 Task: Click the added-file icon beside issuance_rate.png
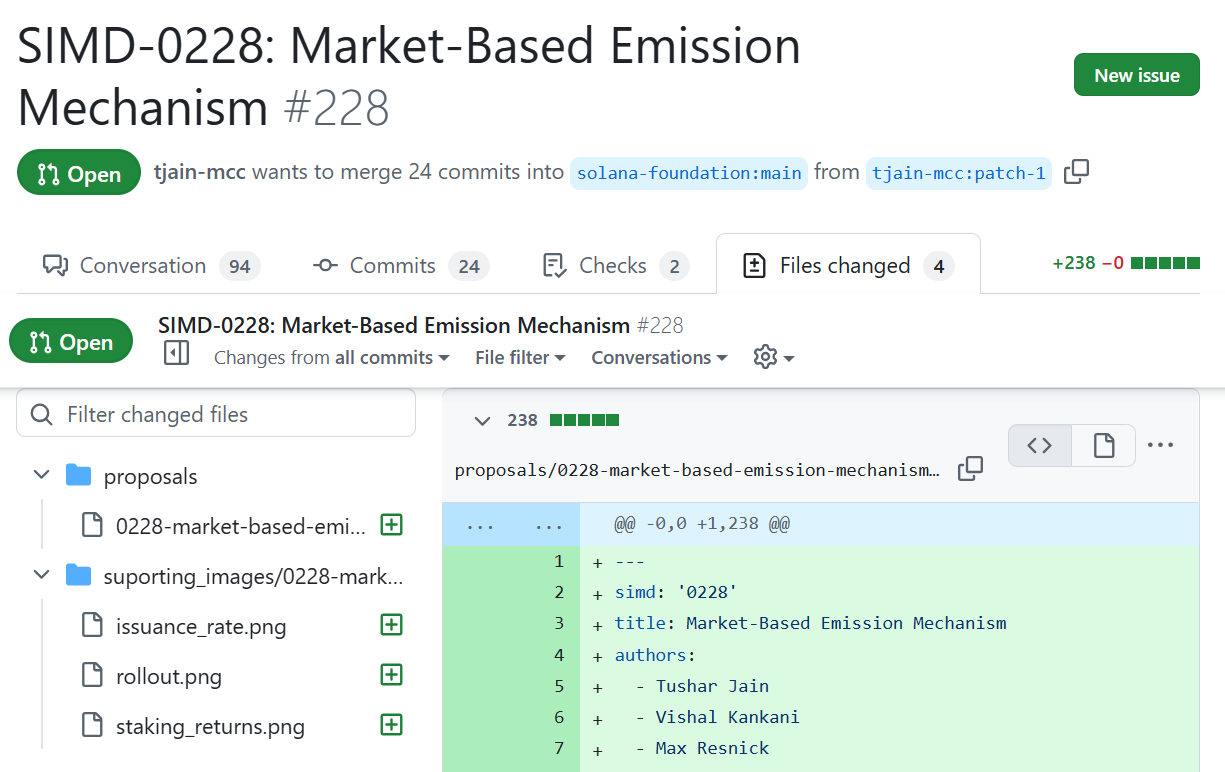click(x=391, y=625)
